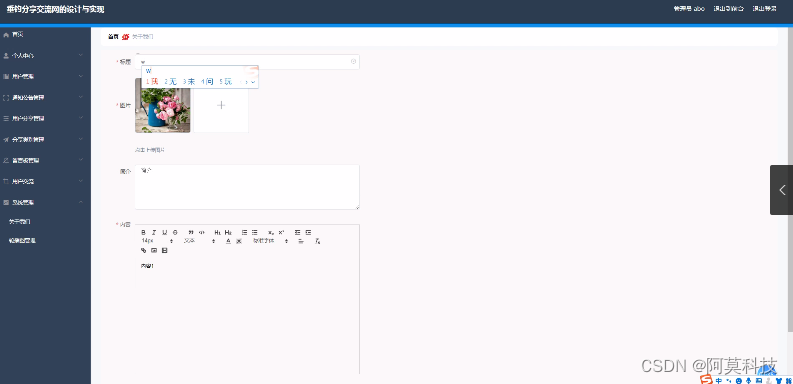Apply H2 heading style

coord(228,232)
